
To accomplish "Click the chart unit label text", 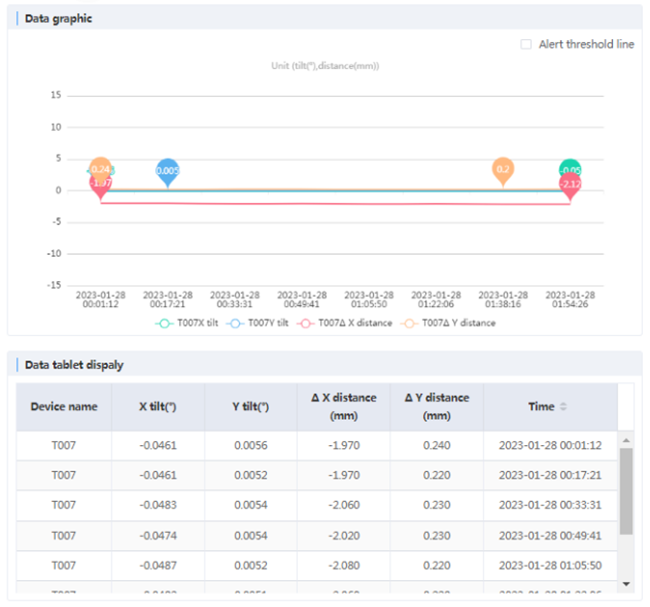I will coord(325,66).
